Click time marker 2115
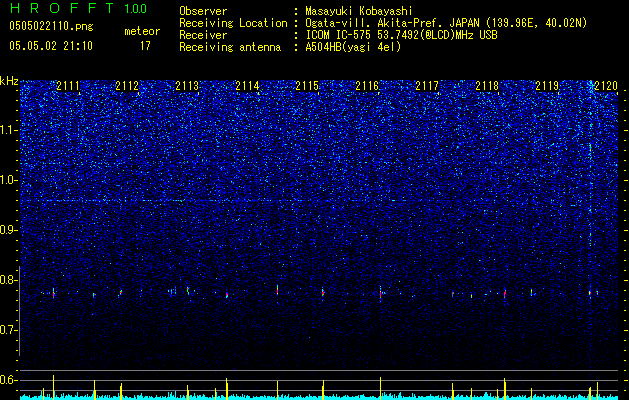 pos(307,86)
